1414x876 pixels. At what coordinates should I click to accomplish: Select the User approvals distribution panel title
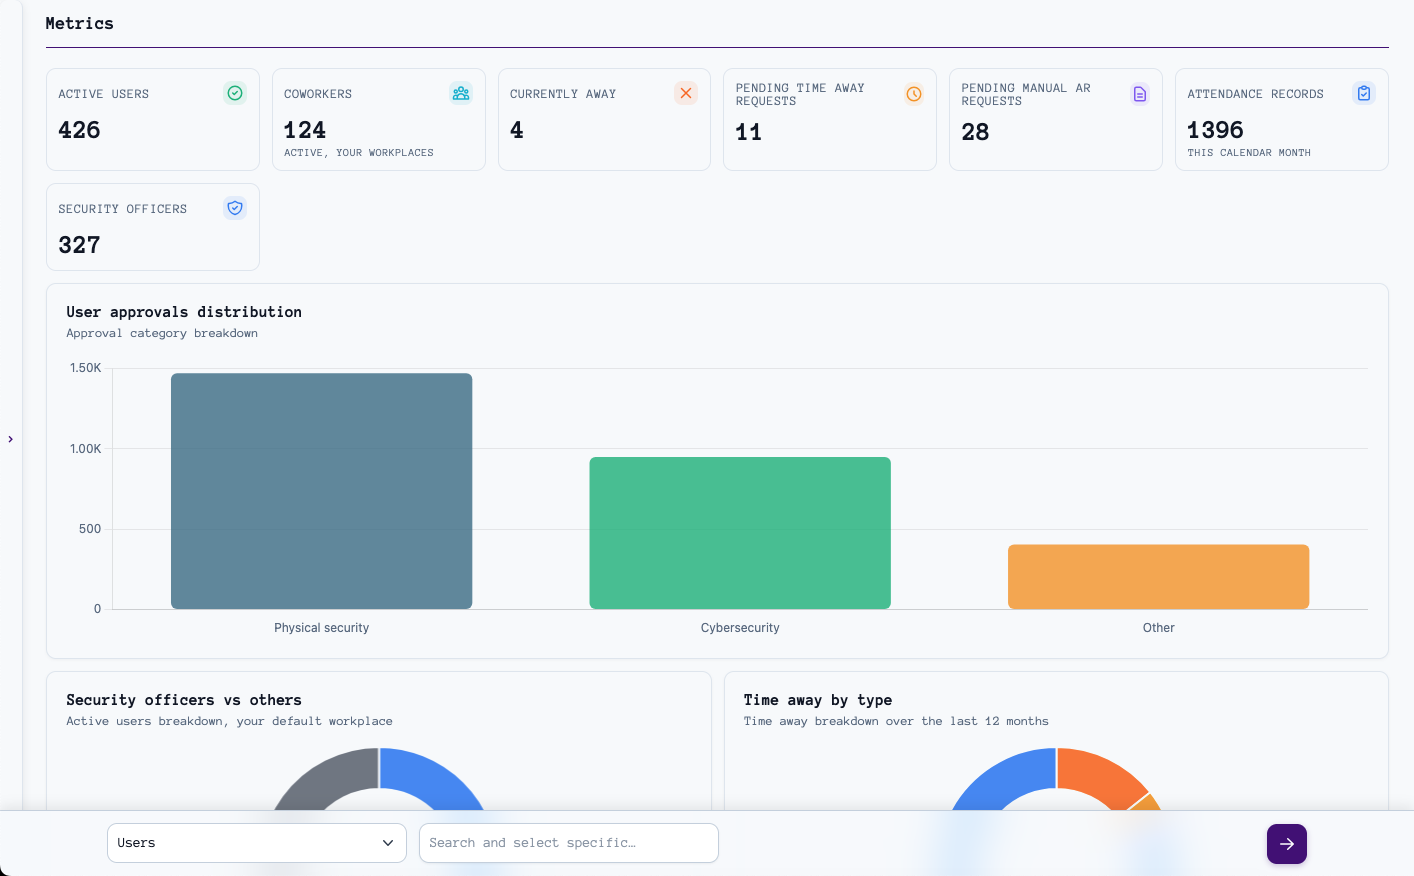pyautogui.click(x=184, y=311)
